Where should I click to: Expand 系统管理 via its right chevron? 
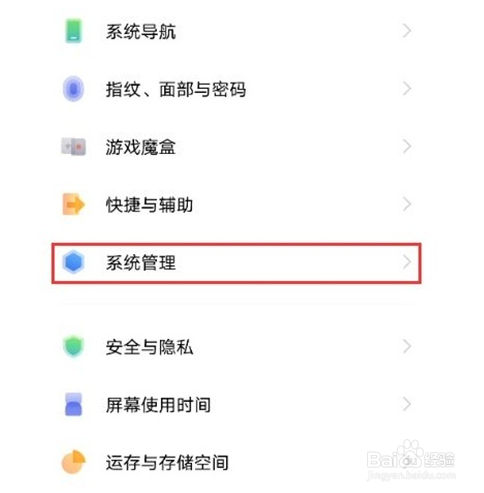point(406,262)
